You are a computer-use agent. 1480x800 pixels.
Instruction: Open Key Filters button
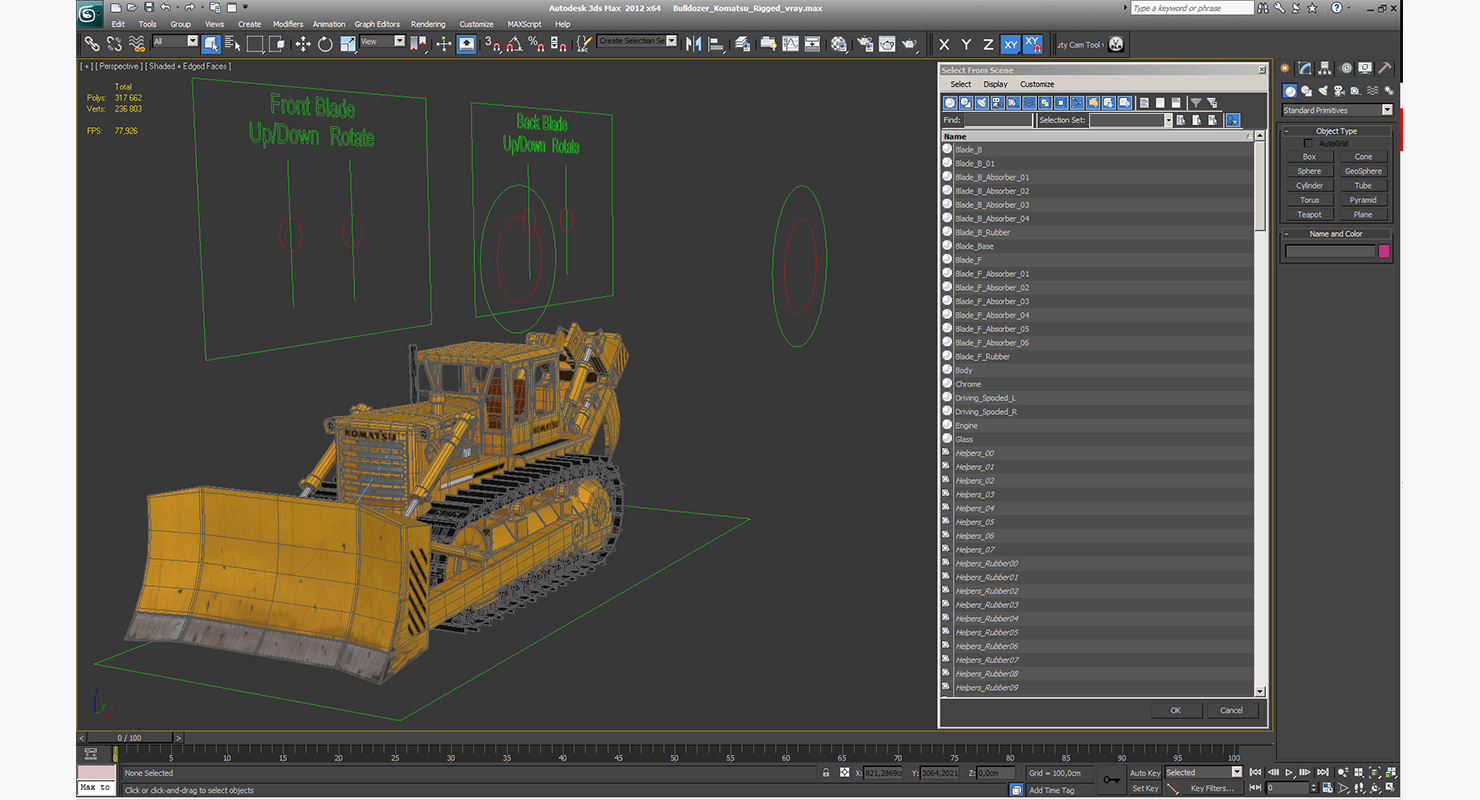coord(1212,788)
